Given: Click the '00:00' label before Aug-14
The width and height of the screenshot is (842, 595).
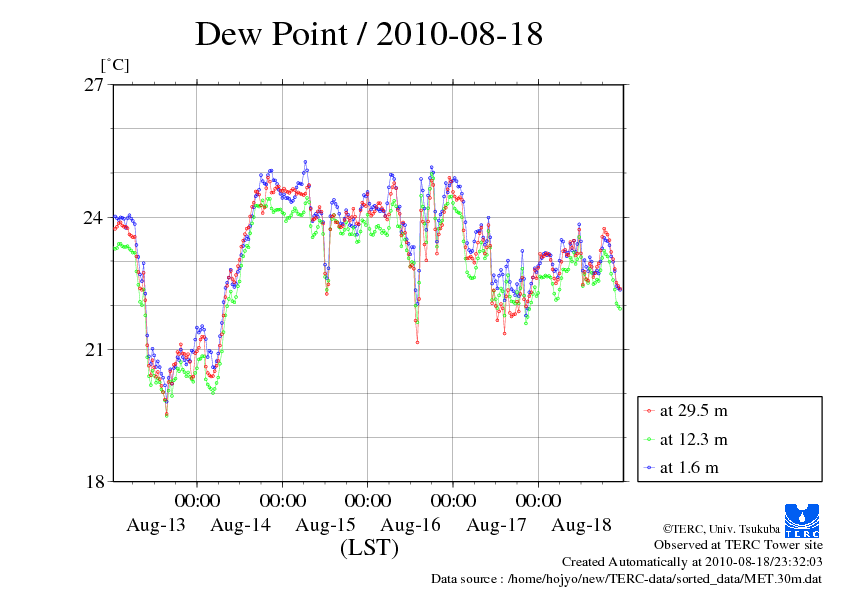Looking at the screenshot, I should coord(197,500).
